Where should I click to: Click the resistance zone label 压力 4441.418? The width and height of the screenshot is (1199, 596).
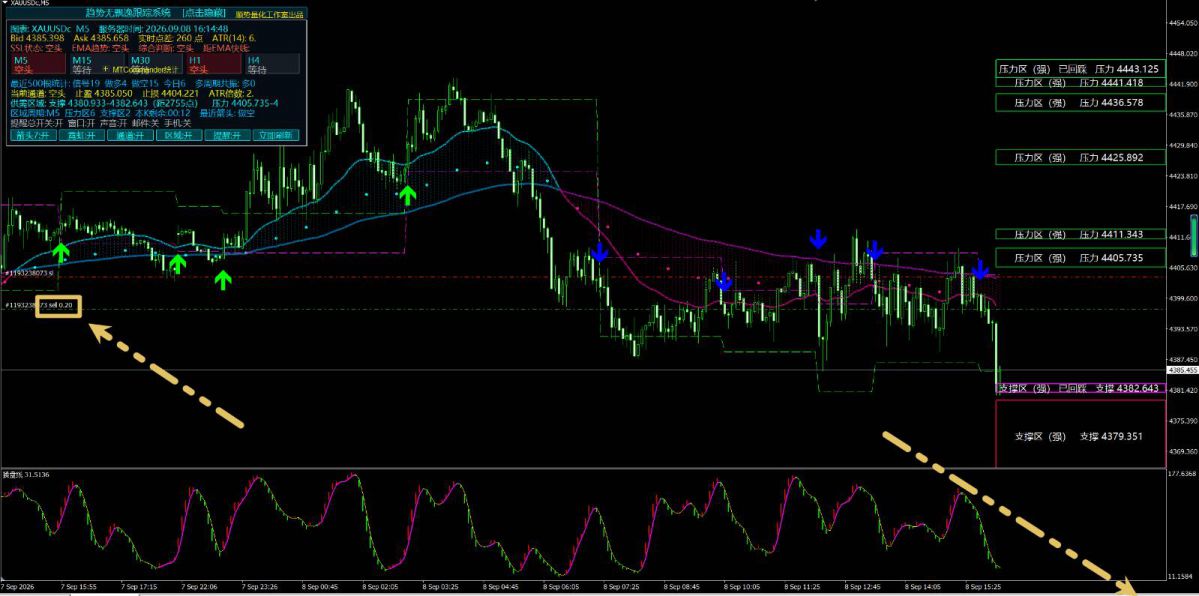[x=1080, y=83]
